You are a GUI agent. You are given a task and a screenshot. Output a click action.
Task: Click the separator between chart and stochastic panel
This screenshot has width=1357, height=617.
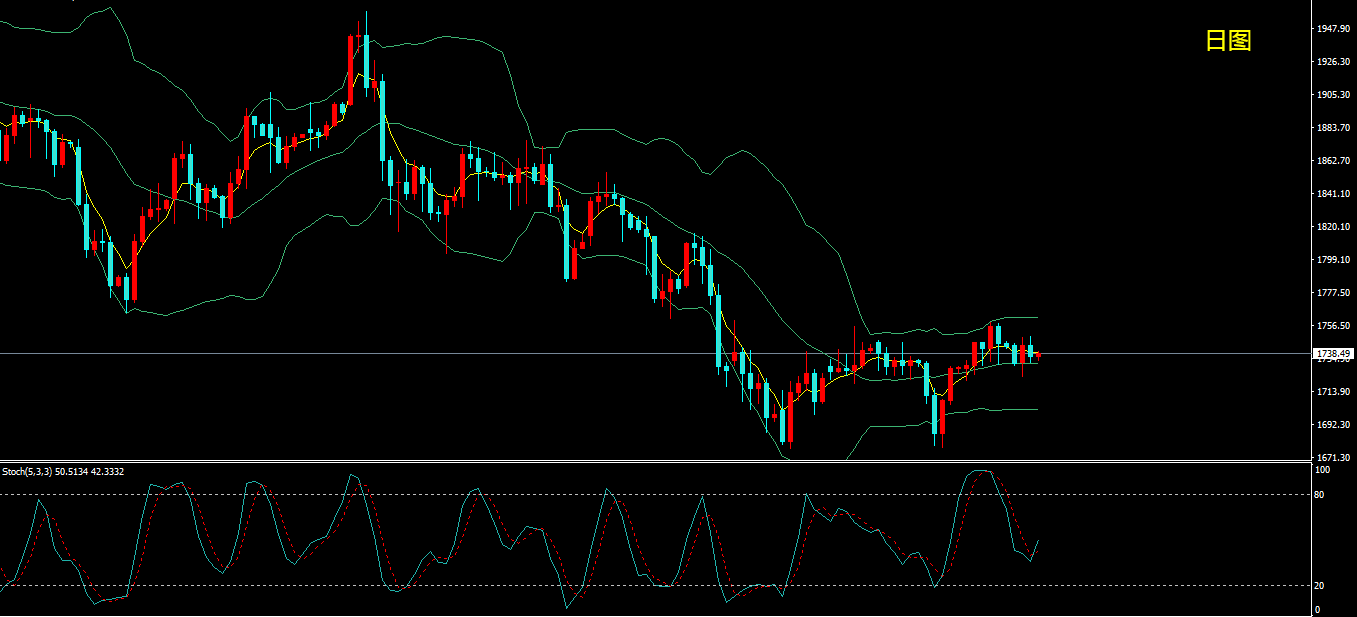point(650,461)
